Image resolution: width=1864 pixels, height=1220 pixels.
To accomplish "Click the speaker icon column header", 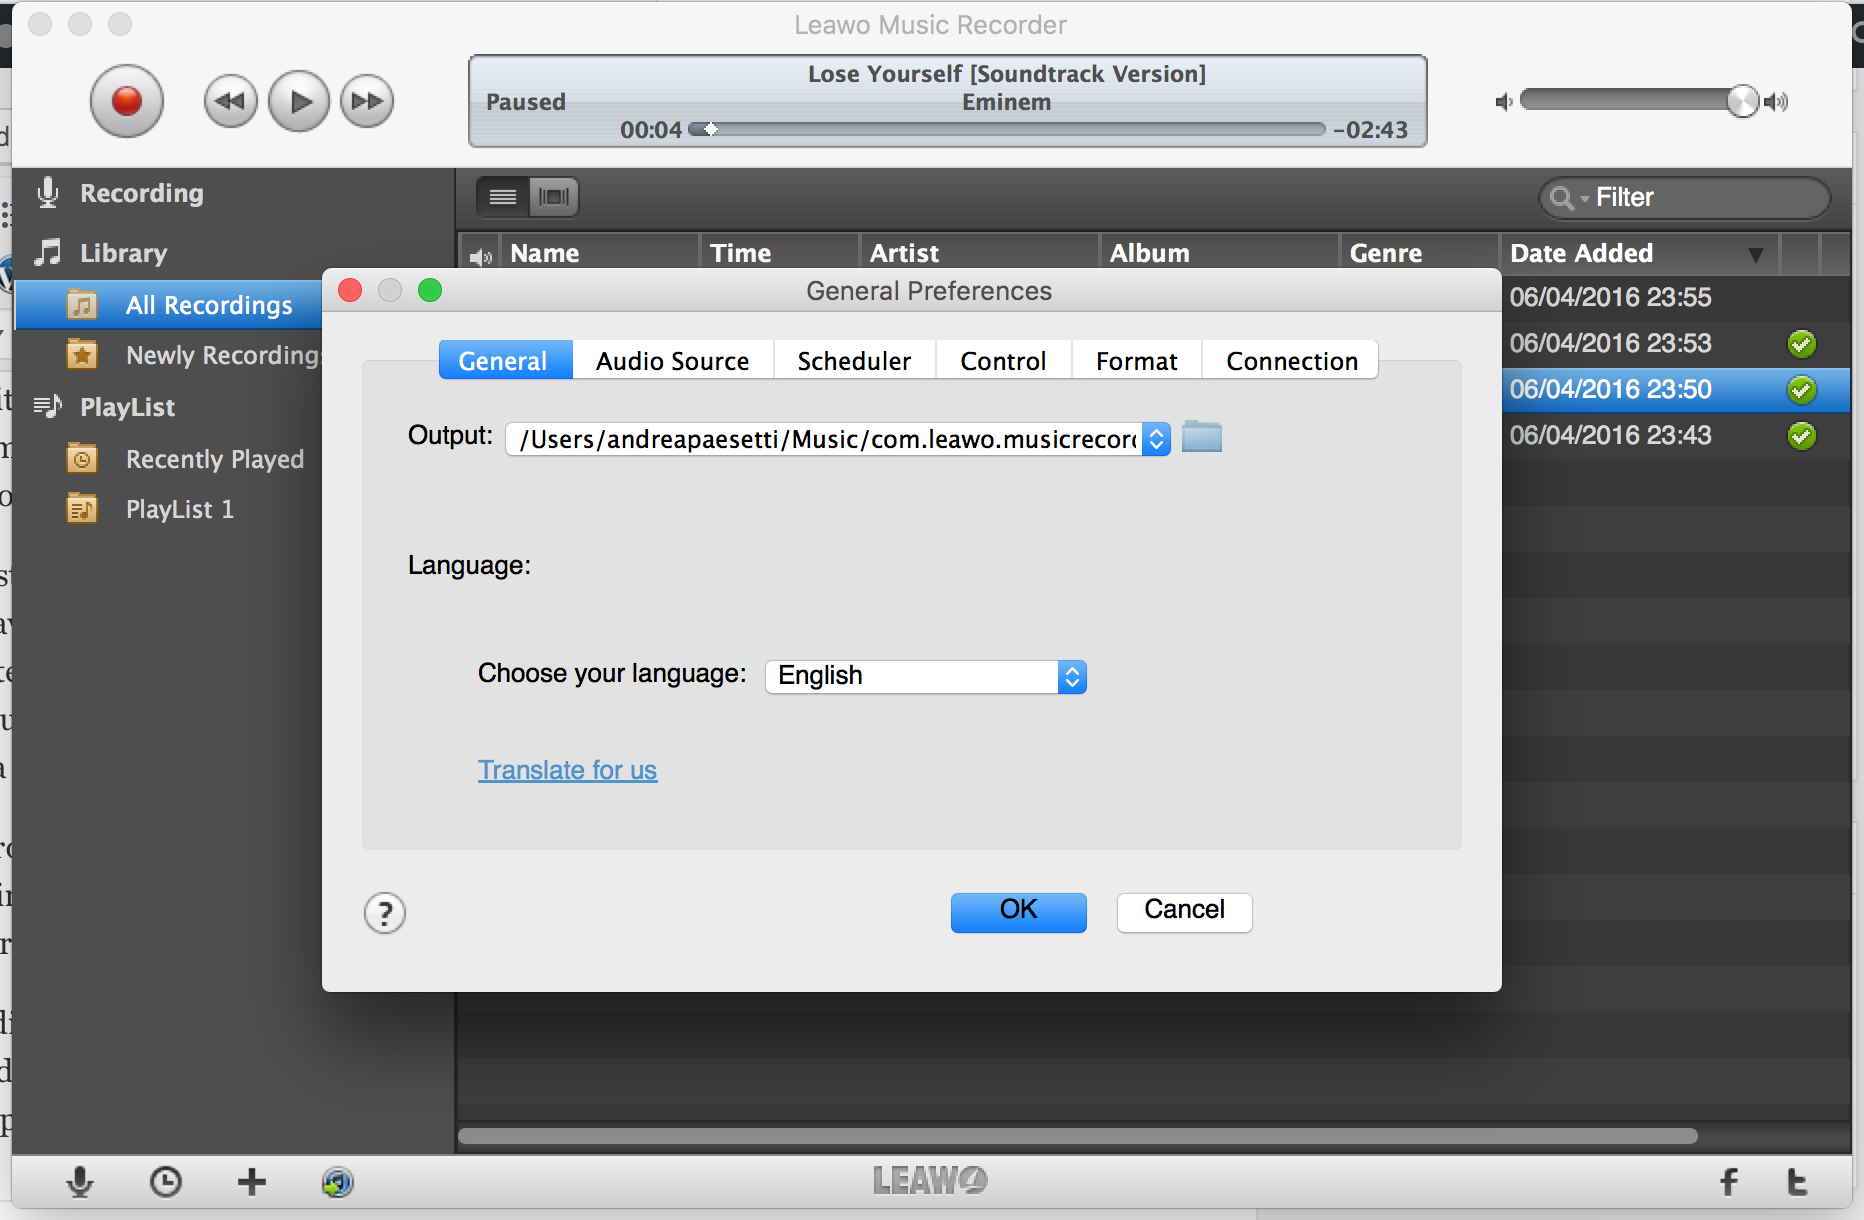I will (x=481, y=256).
